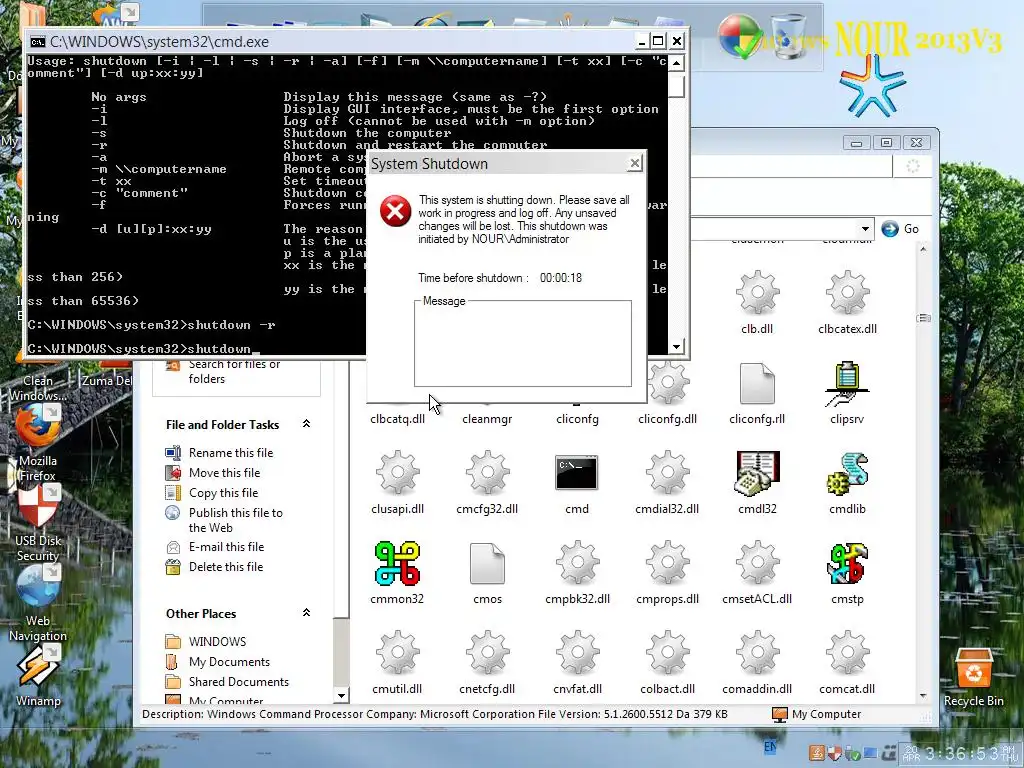Close the System Shutdown dialog

point(634,163)
